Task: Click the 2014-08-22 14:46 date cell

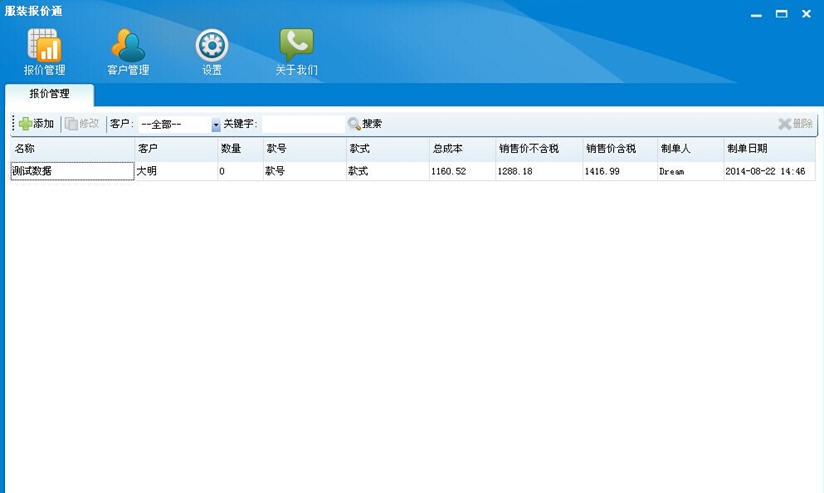Action: [x=769, y=171]
